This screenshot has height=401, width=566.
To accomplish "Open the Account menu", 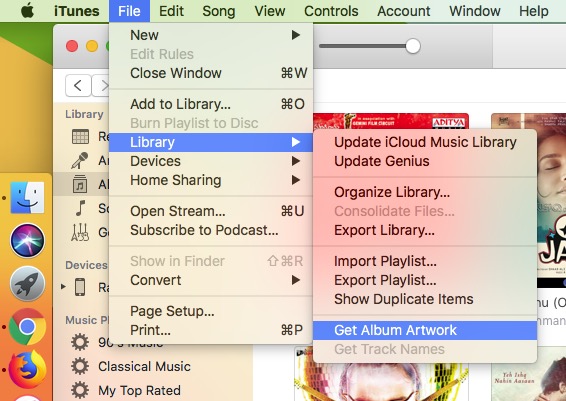I will (404, 11).
